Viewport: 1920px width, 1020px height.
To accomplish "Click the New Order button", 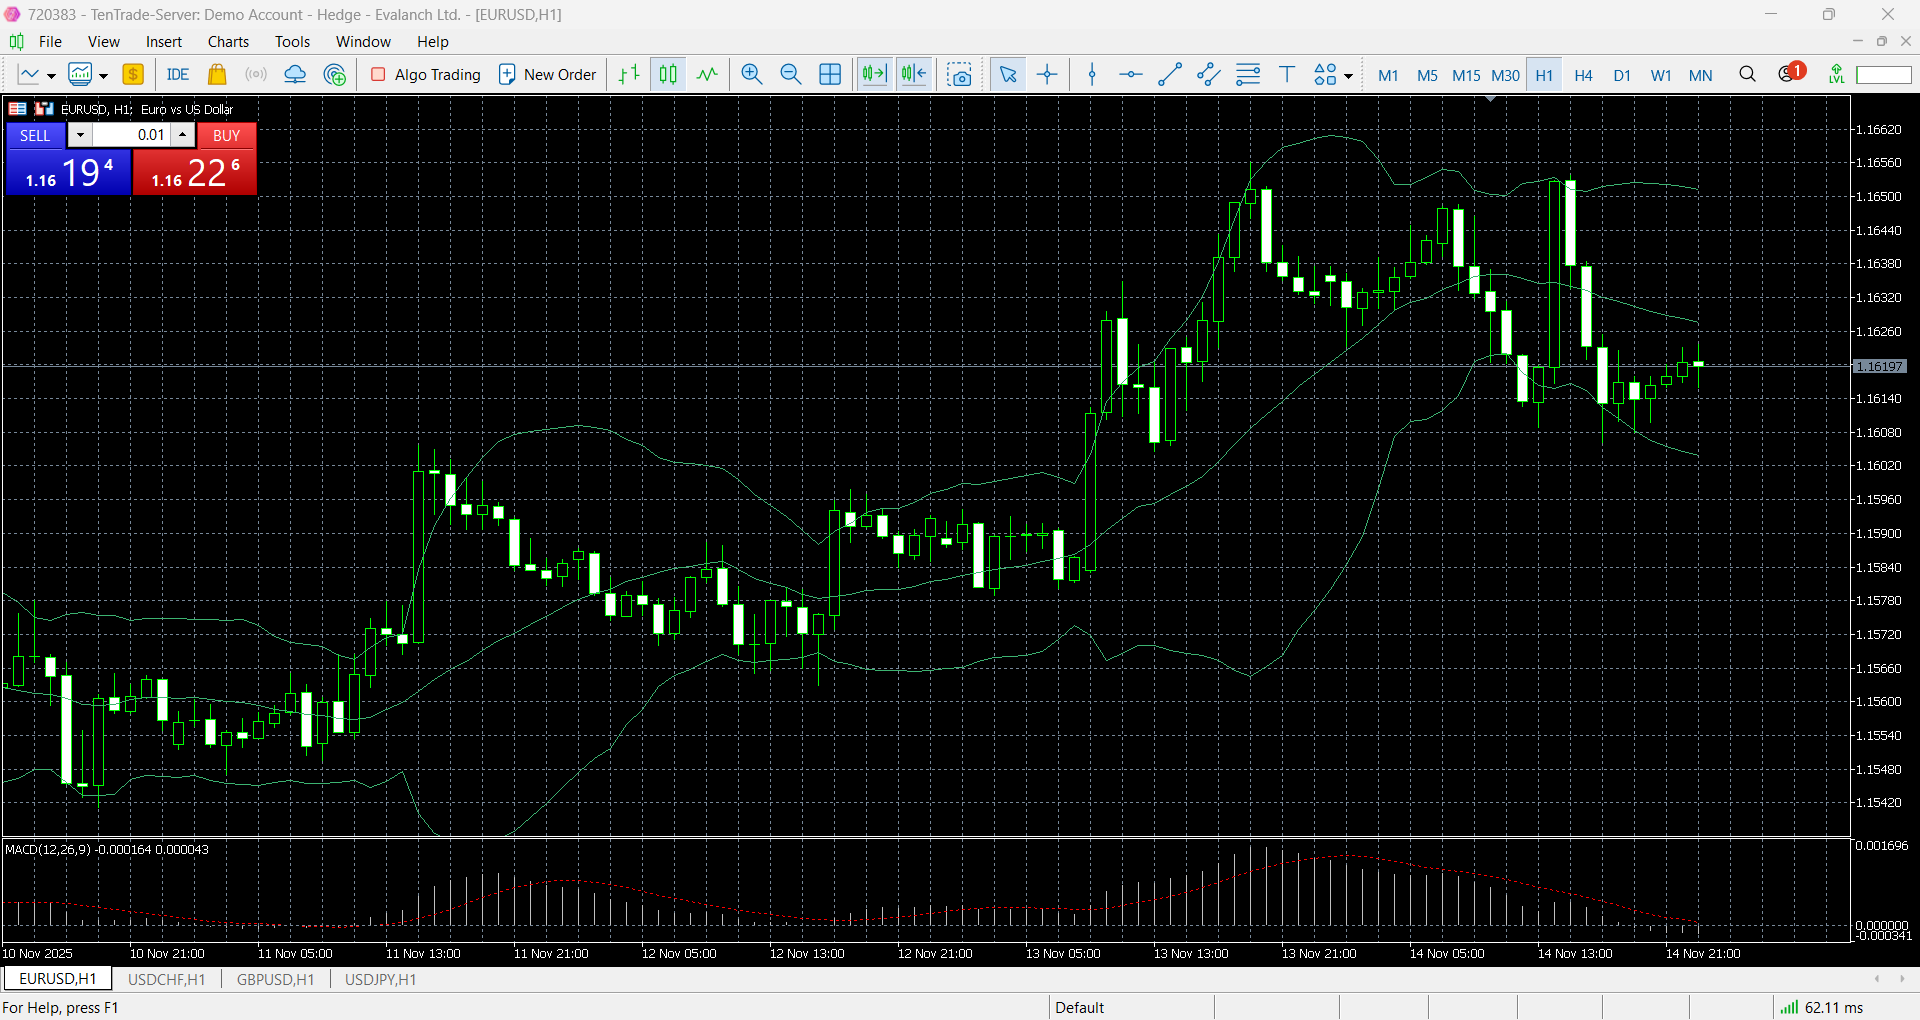I will (548, 75).
